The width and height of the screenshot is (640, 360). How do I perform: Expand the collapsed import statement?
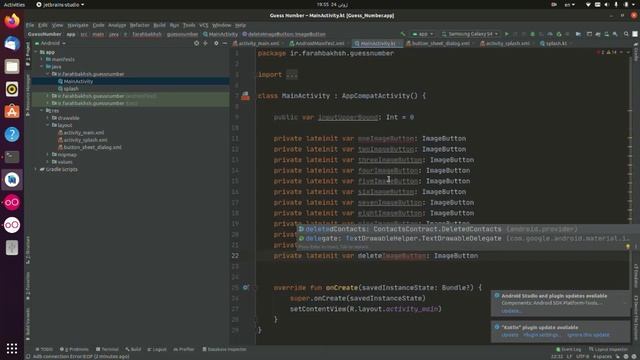point(292,75)
